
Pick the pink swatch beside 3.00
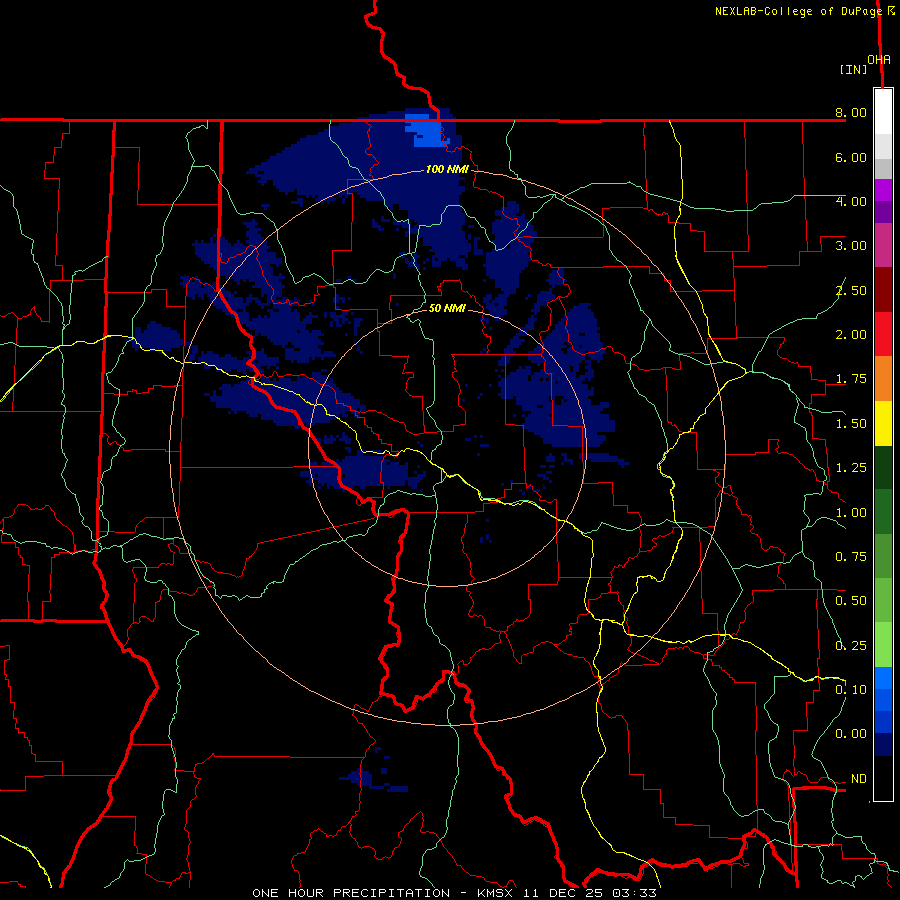[883, 245]
